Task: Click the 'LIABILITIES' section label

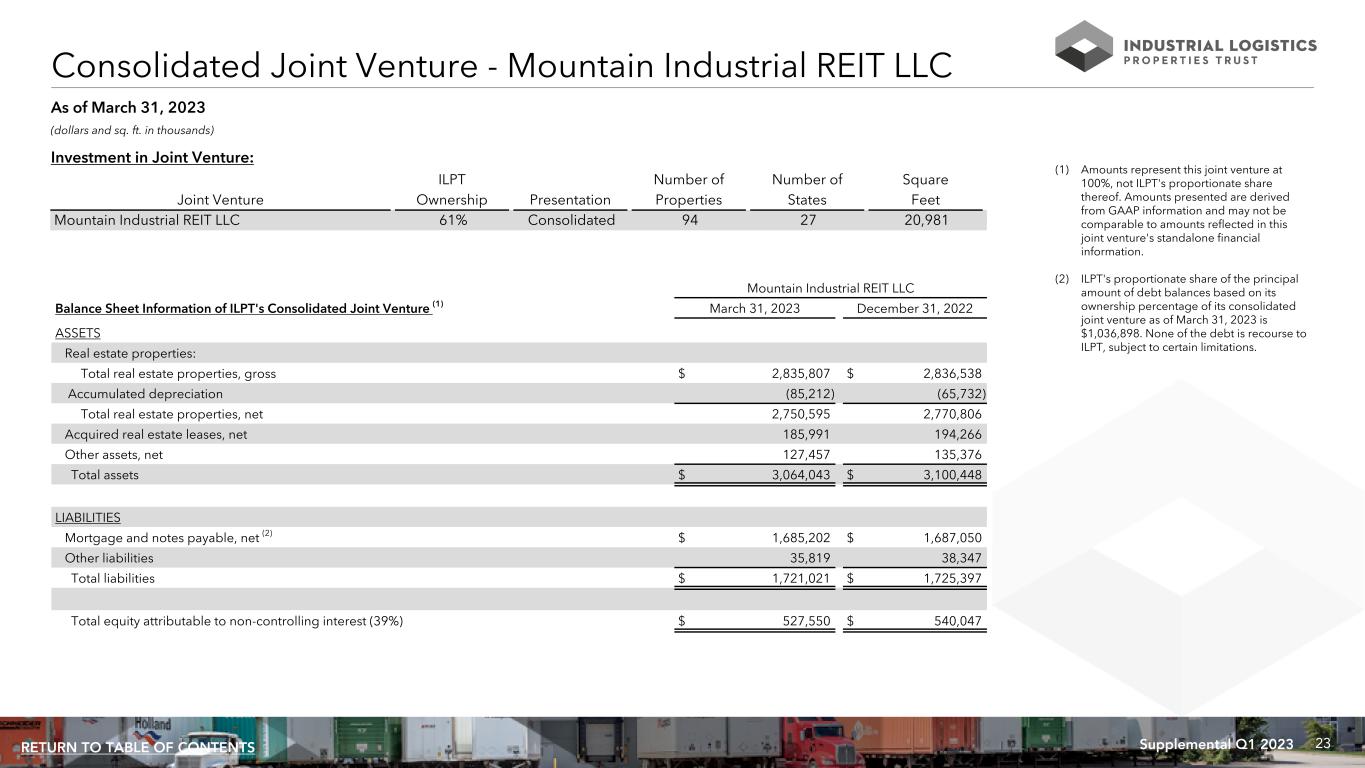Action: pyautogui.click(x=88, y=517)
